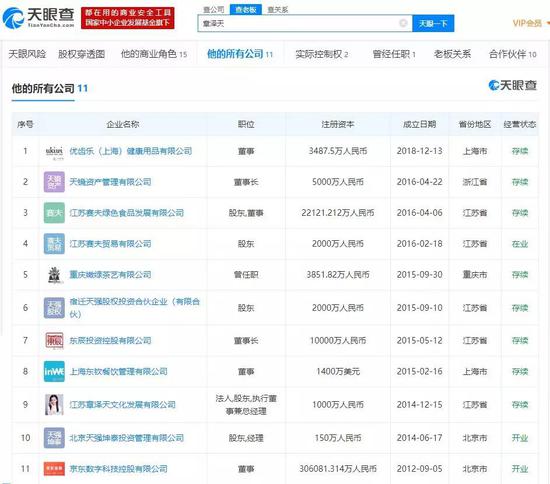Viewport: 550px width, 484px height.
Task: Clear the search box with the X icon
Action: tap(403, 23)
